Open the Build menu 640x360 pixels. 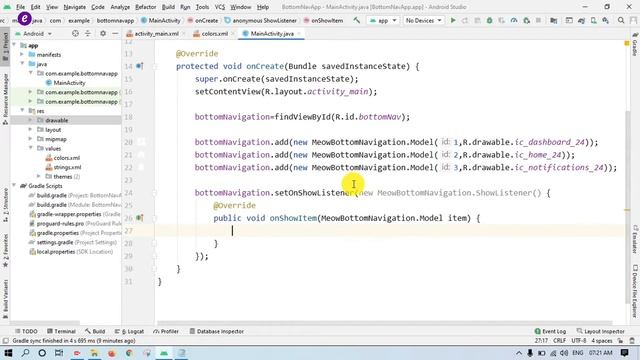(x=168, y=7)
